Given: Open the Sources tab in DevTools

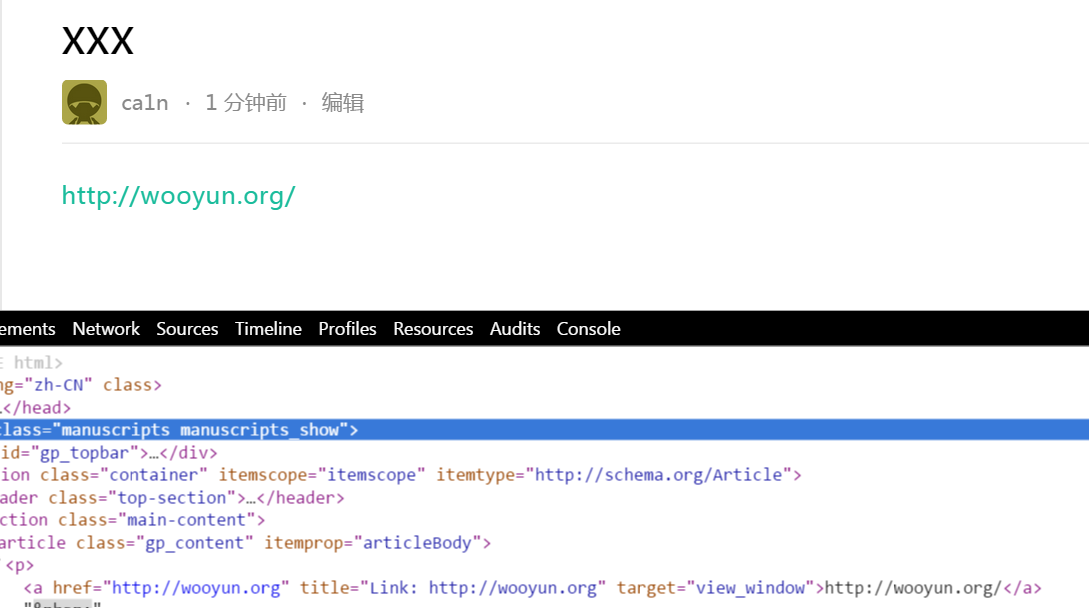Looking at the screenshot, I should click(187, 329).
